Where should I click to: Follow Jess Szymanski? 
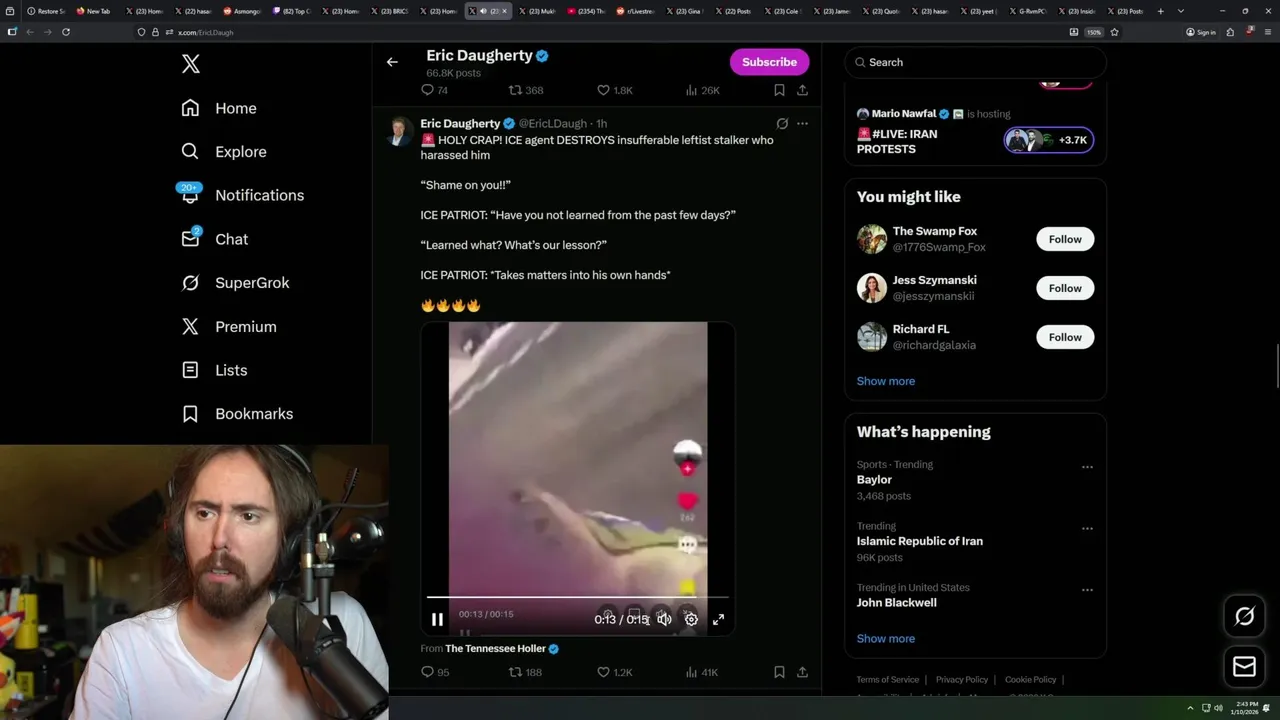click(1065, 288)
